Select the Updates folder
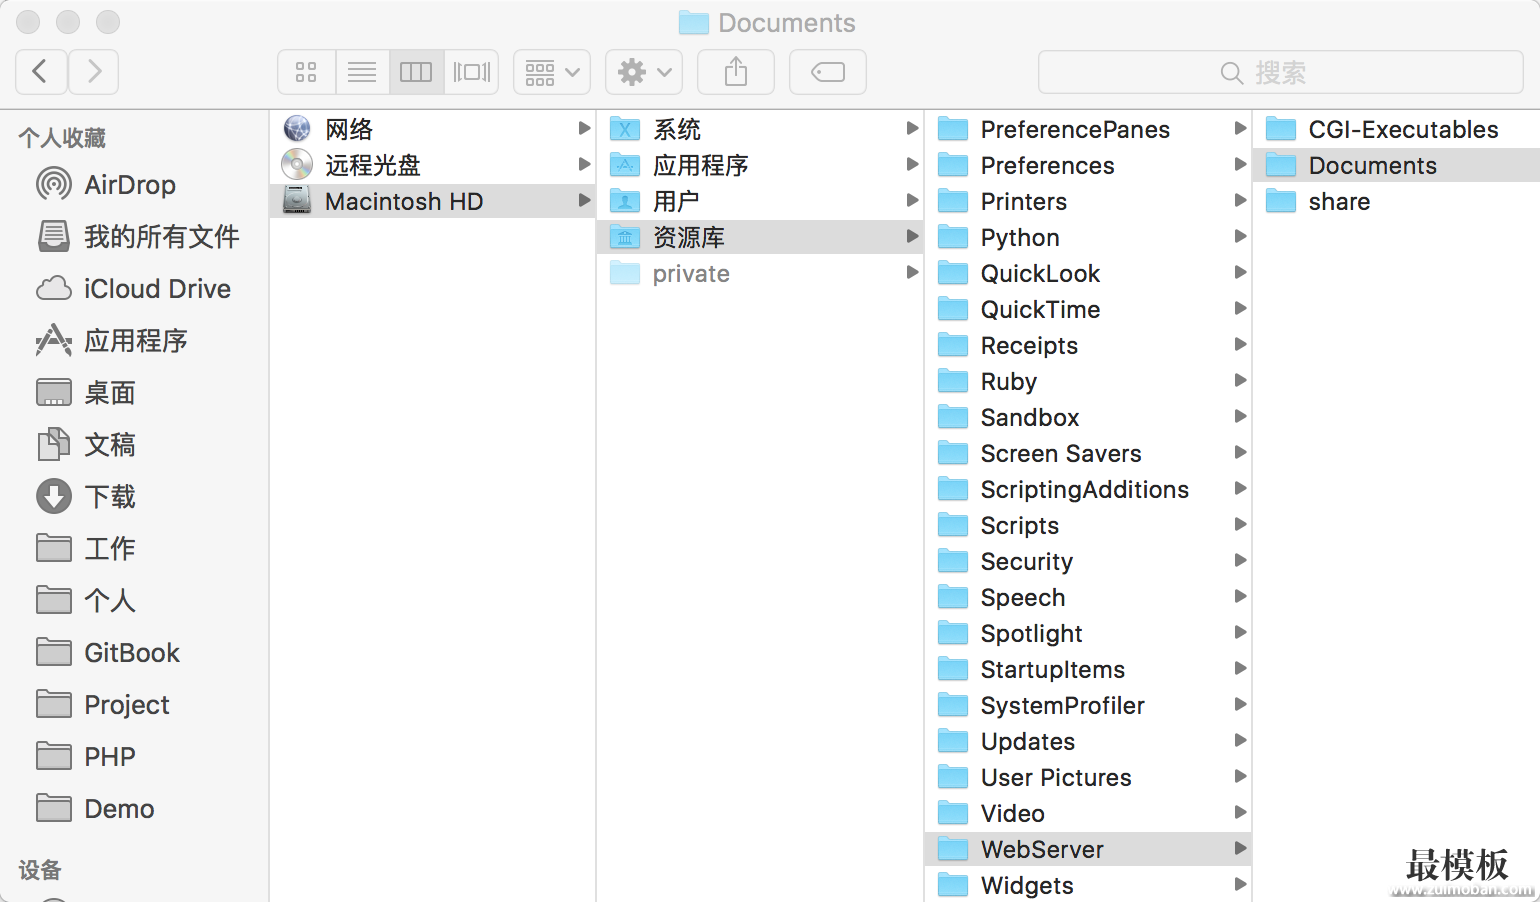Screen dimensions: 1540x902 pyautogui.click(x=1089, y=741)
